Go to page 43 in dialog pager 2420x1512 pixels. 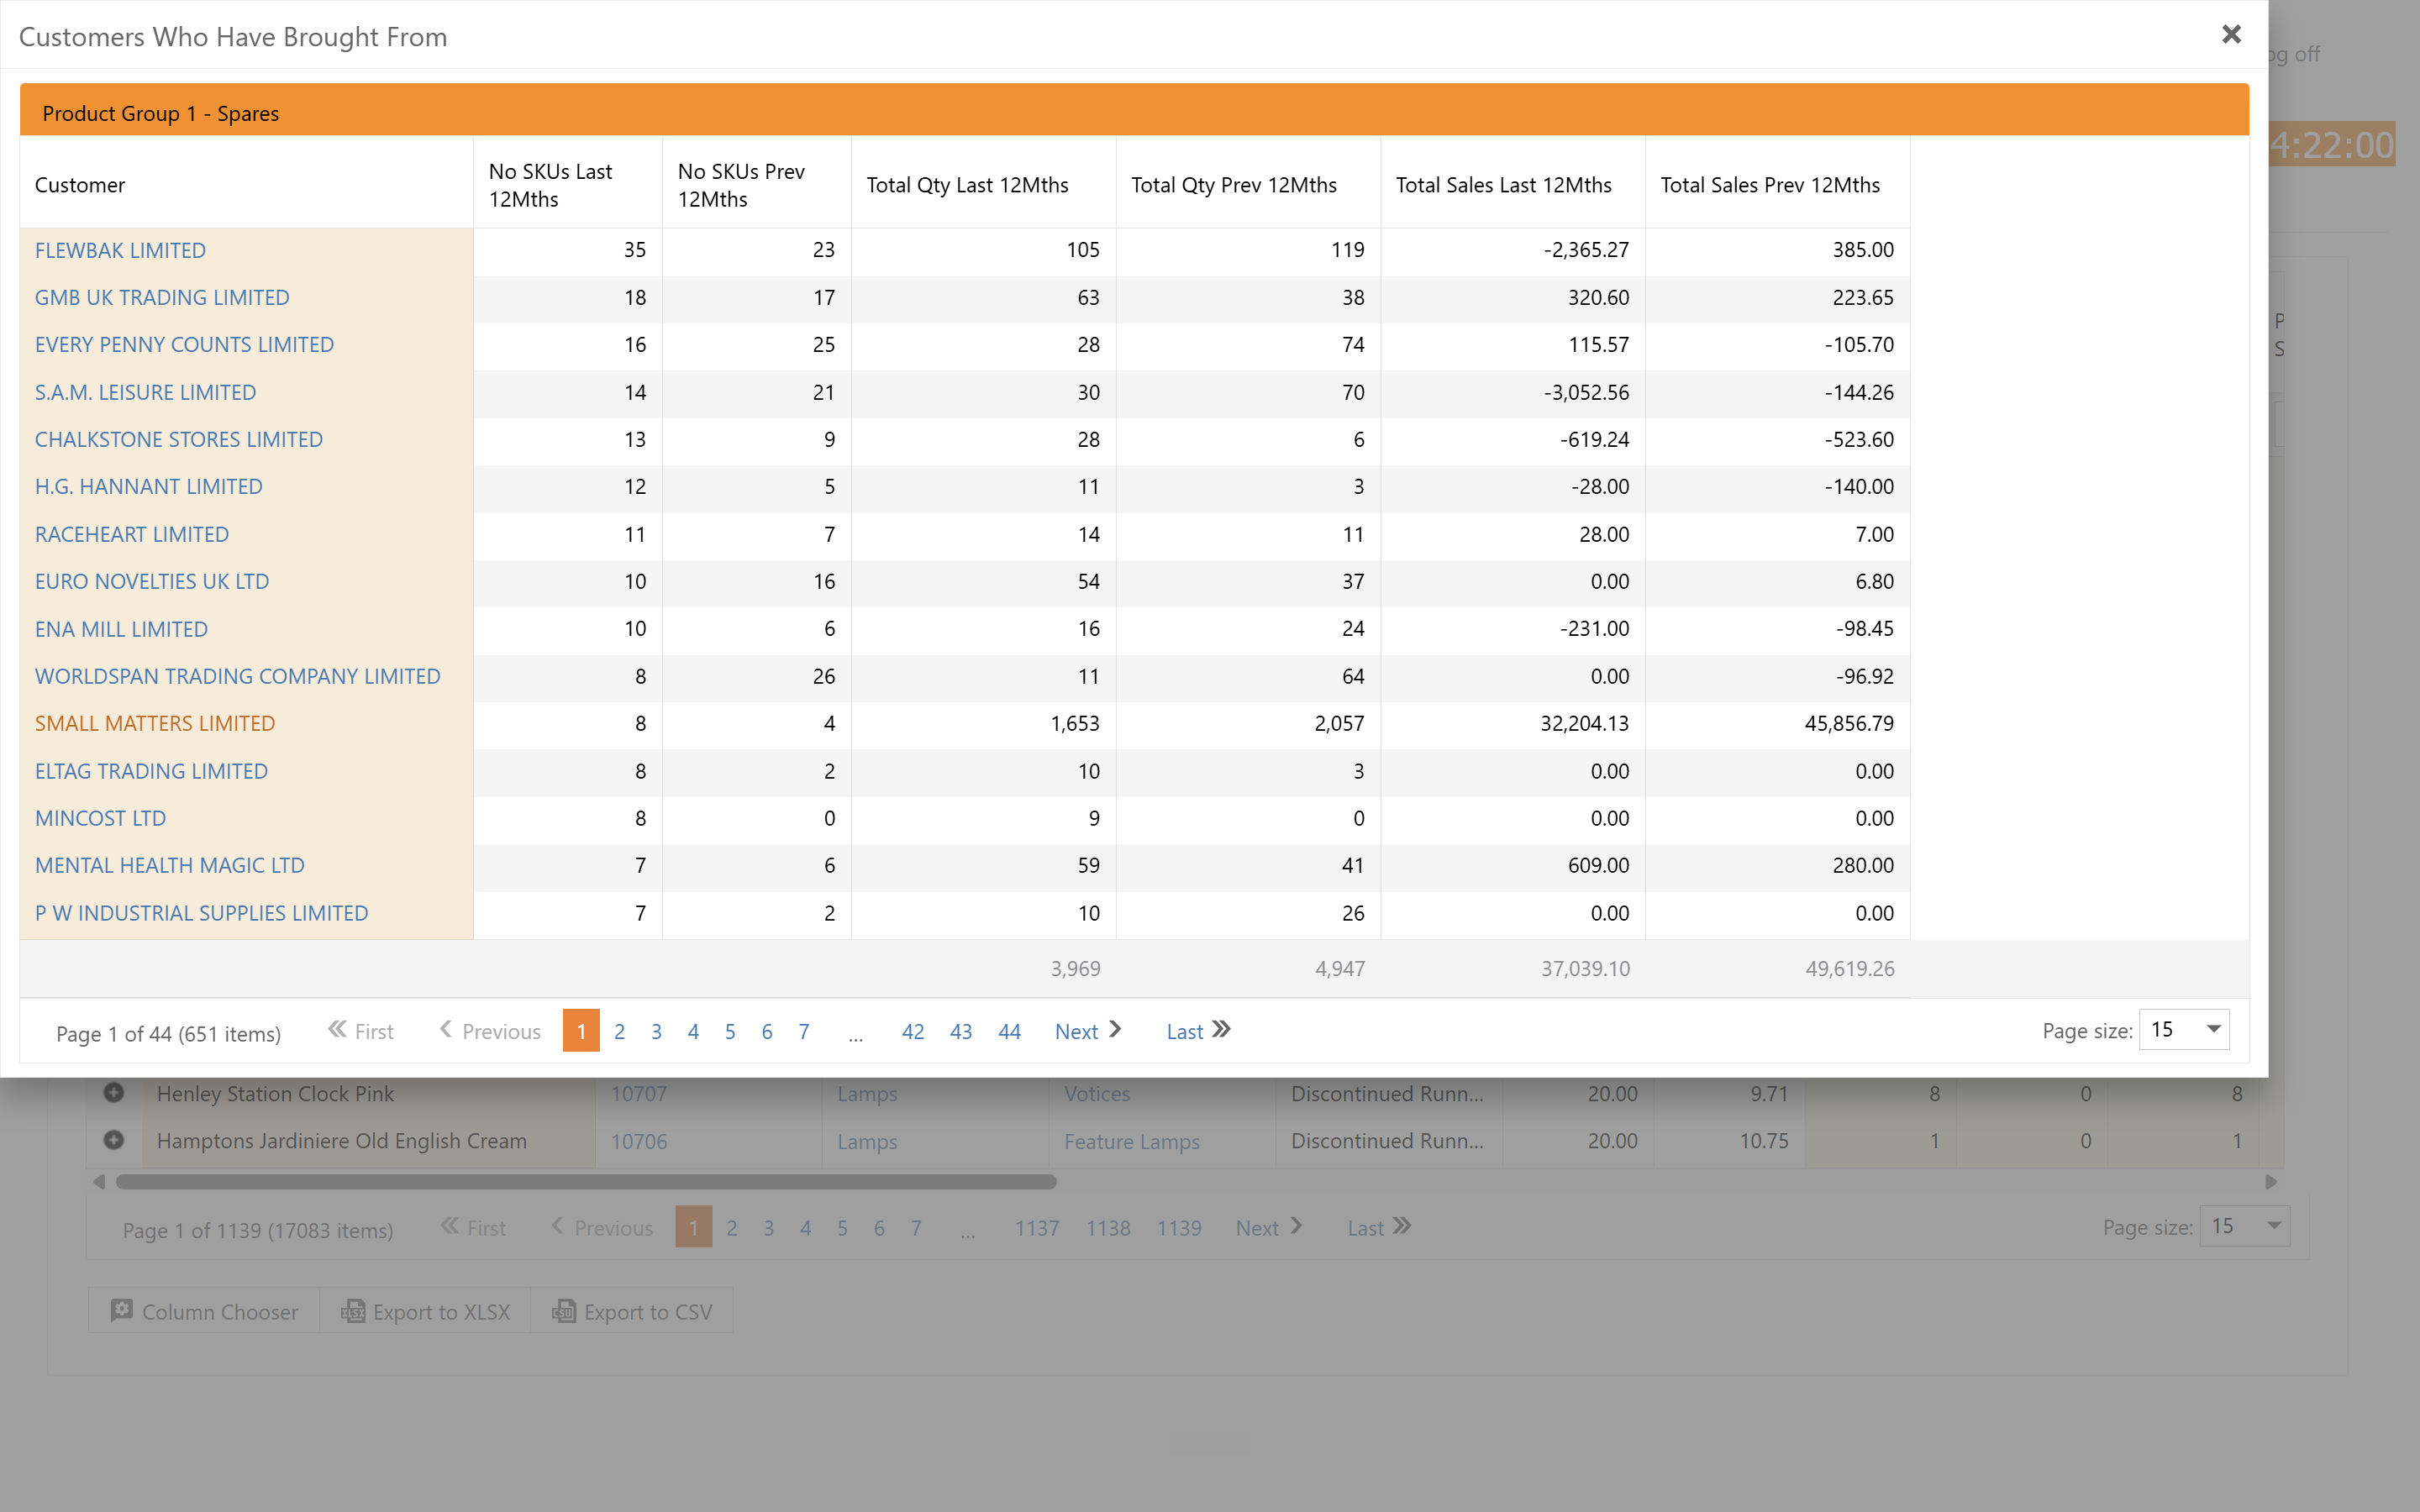[961, 1031]
